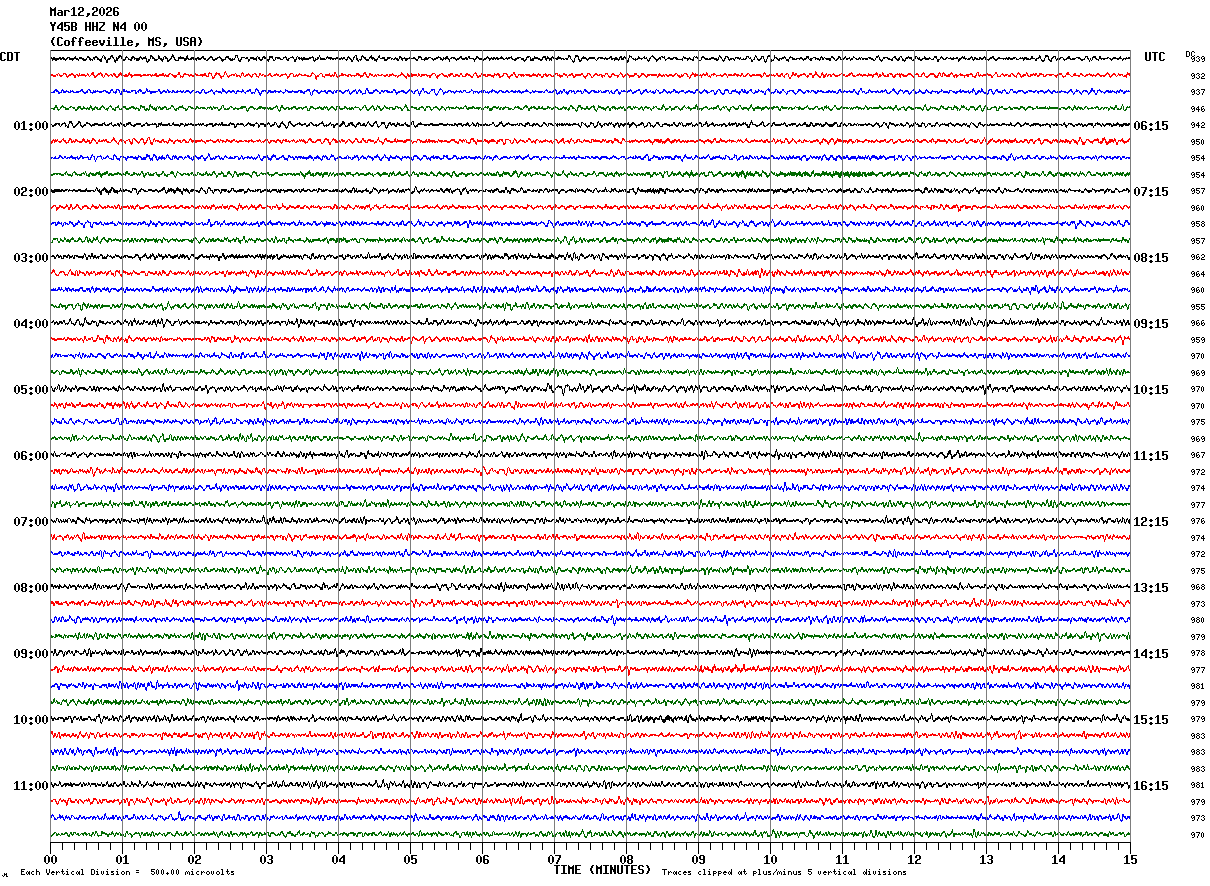Screen dimensions: 1210x886
Task: Click the 939 DC offset value
Action: 1197,59
